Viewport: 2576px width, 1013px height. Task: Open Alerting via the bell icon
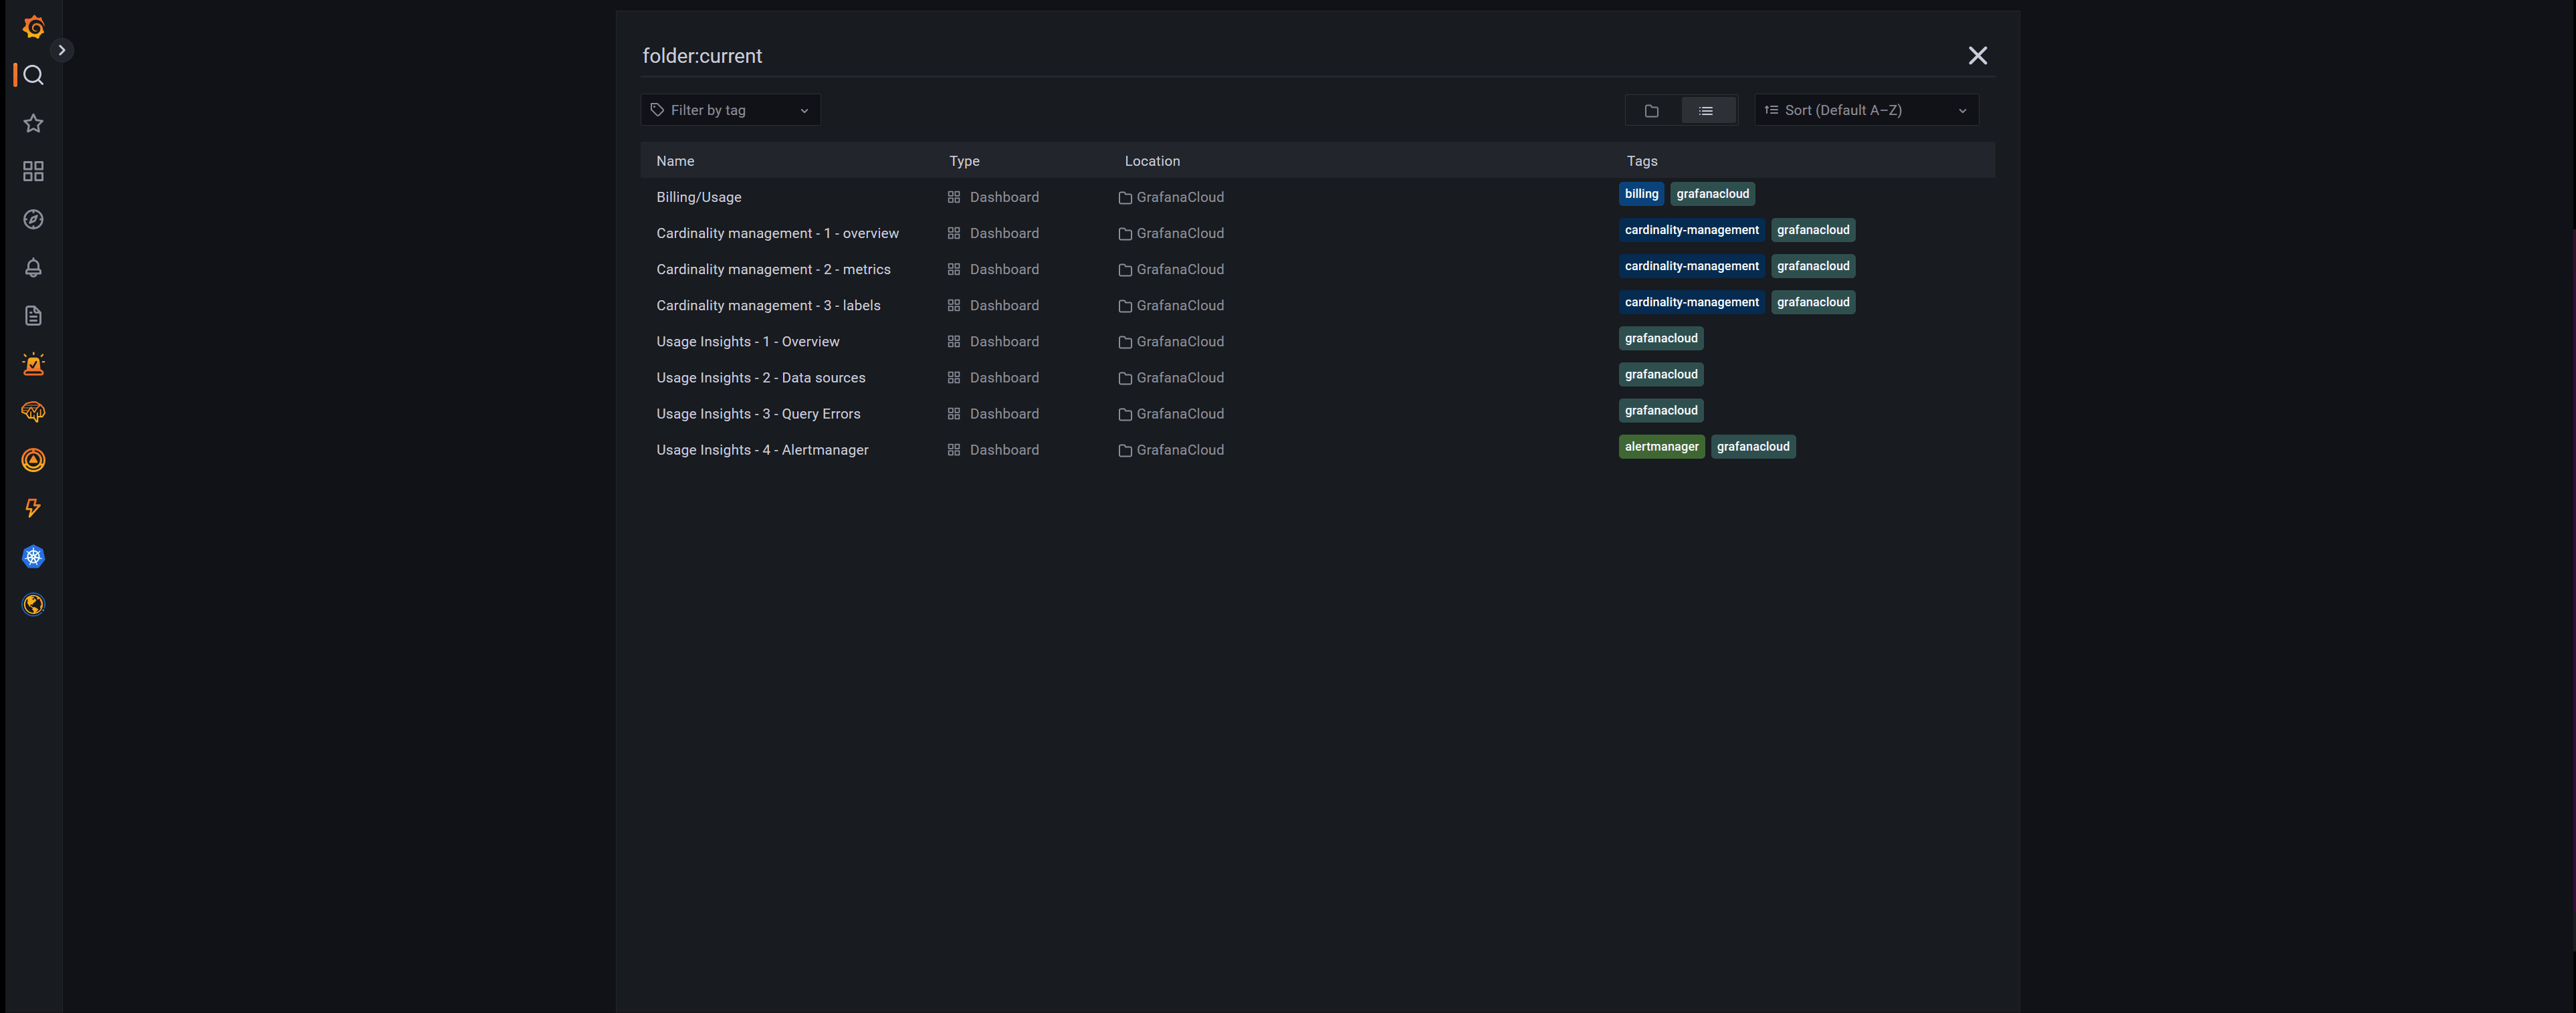coord(33,267)
